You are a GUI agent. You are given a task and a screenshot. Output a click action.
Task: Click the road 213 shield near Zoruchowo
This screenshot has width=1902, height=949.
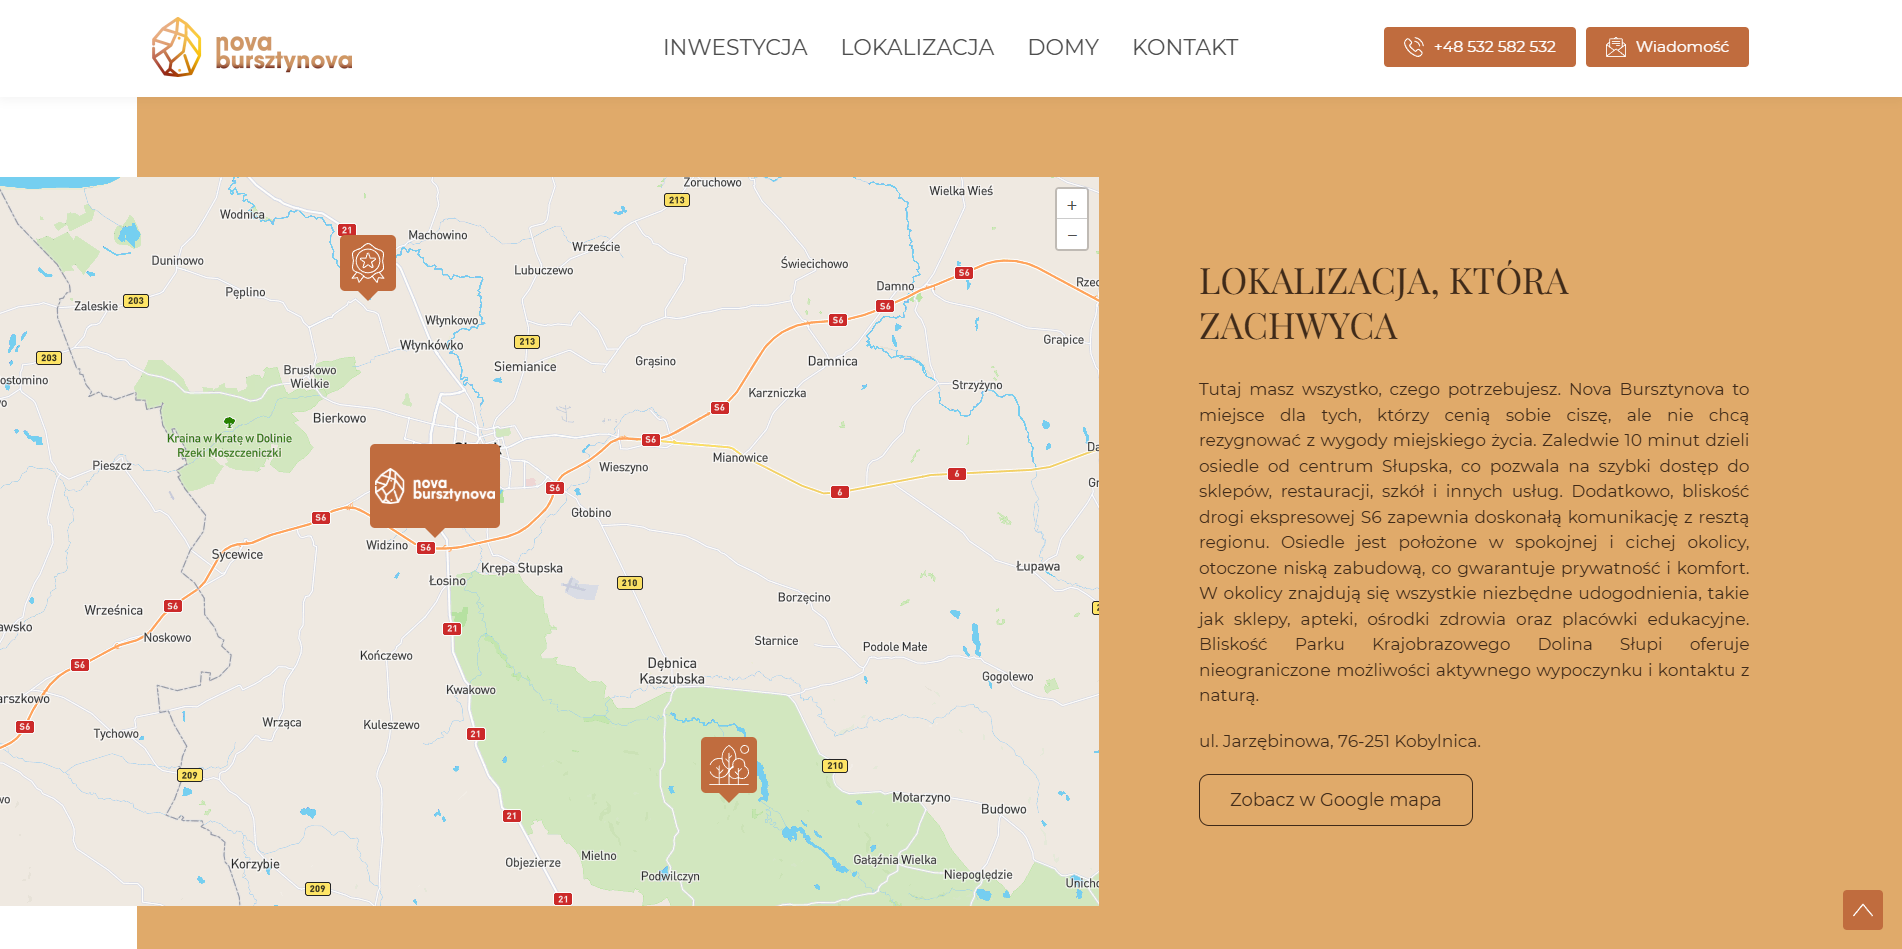[x=677, y=200]
